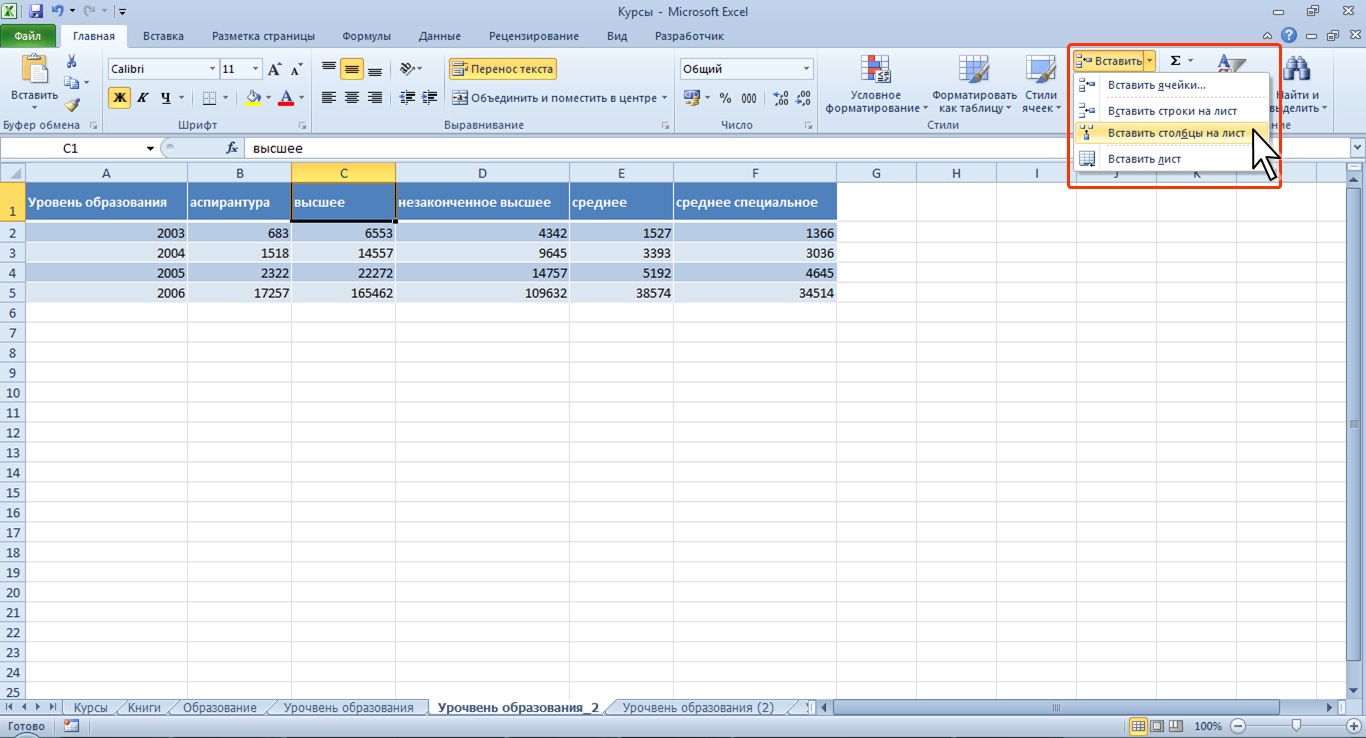Open Условное форматирование menu

pyautogui.click(x=876, y=84)
